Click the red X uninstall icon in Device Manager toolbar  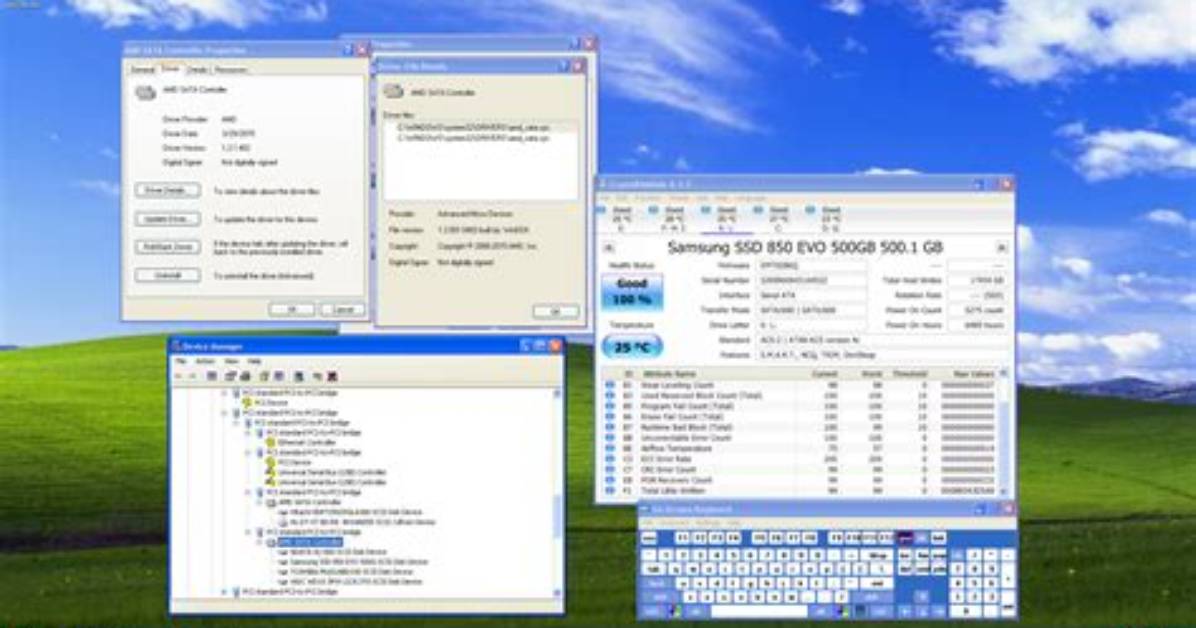point(333,376)
